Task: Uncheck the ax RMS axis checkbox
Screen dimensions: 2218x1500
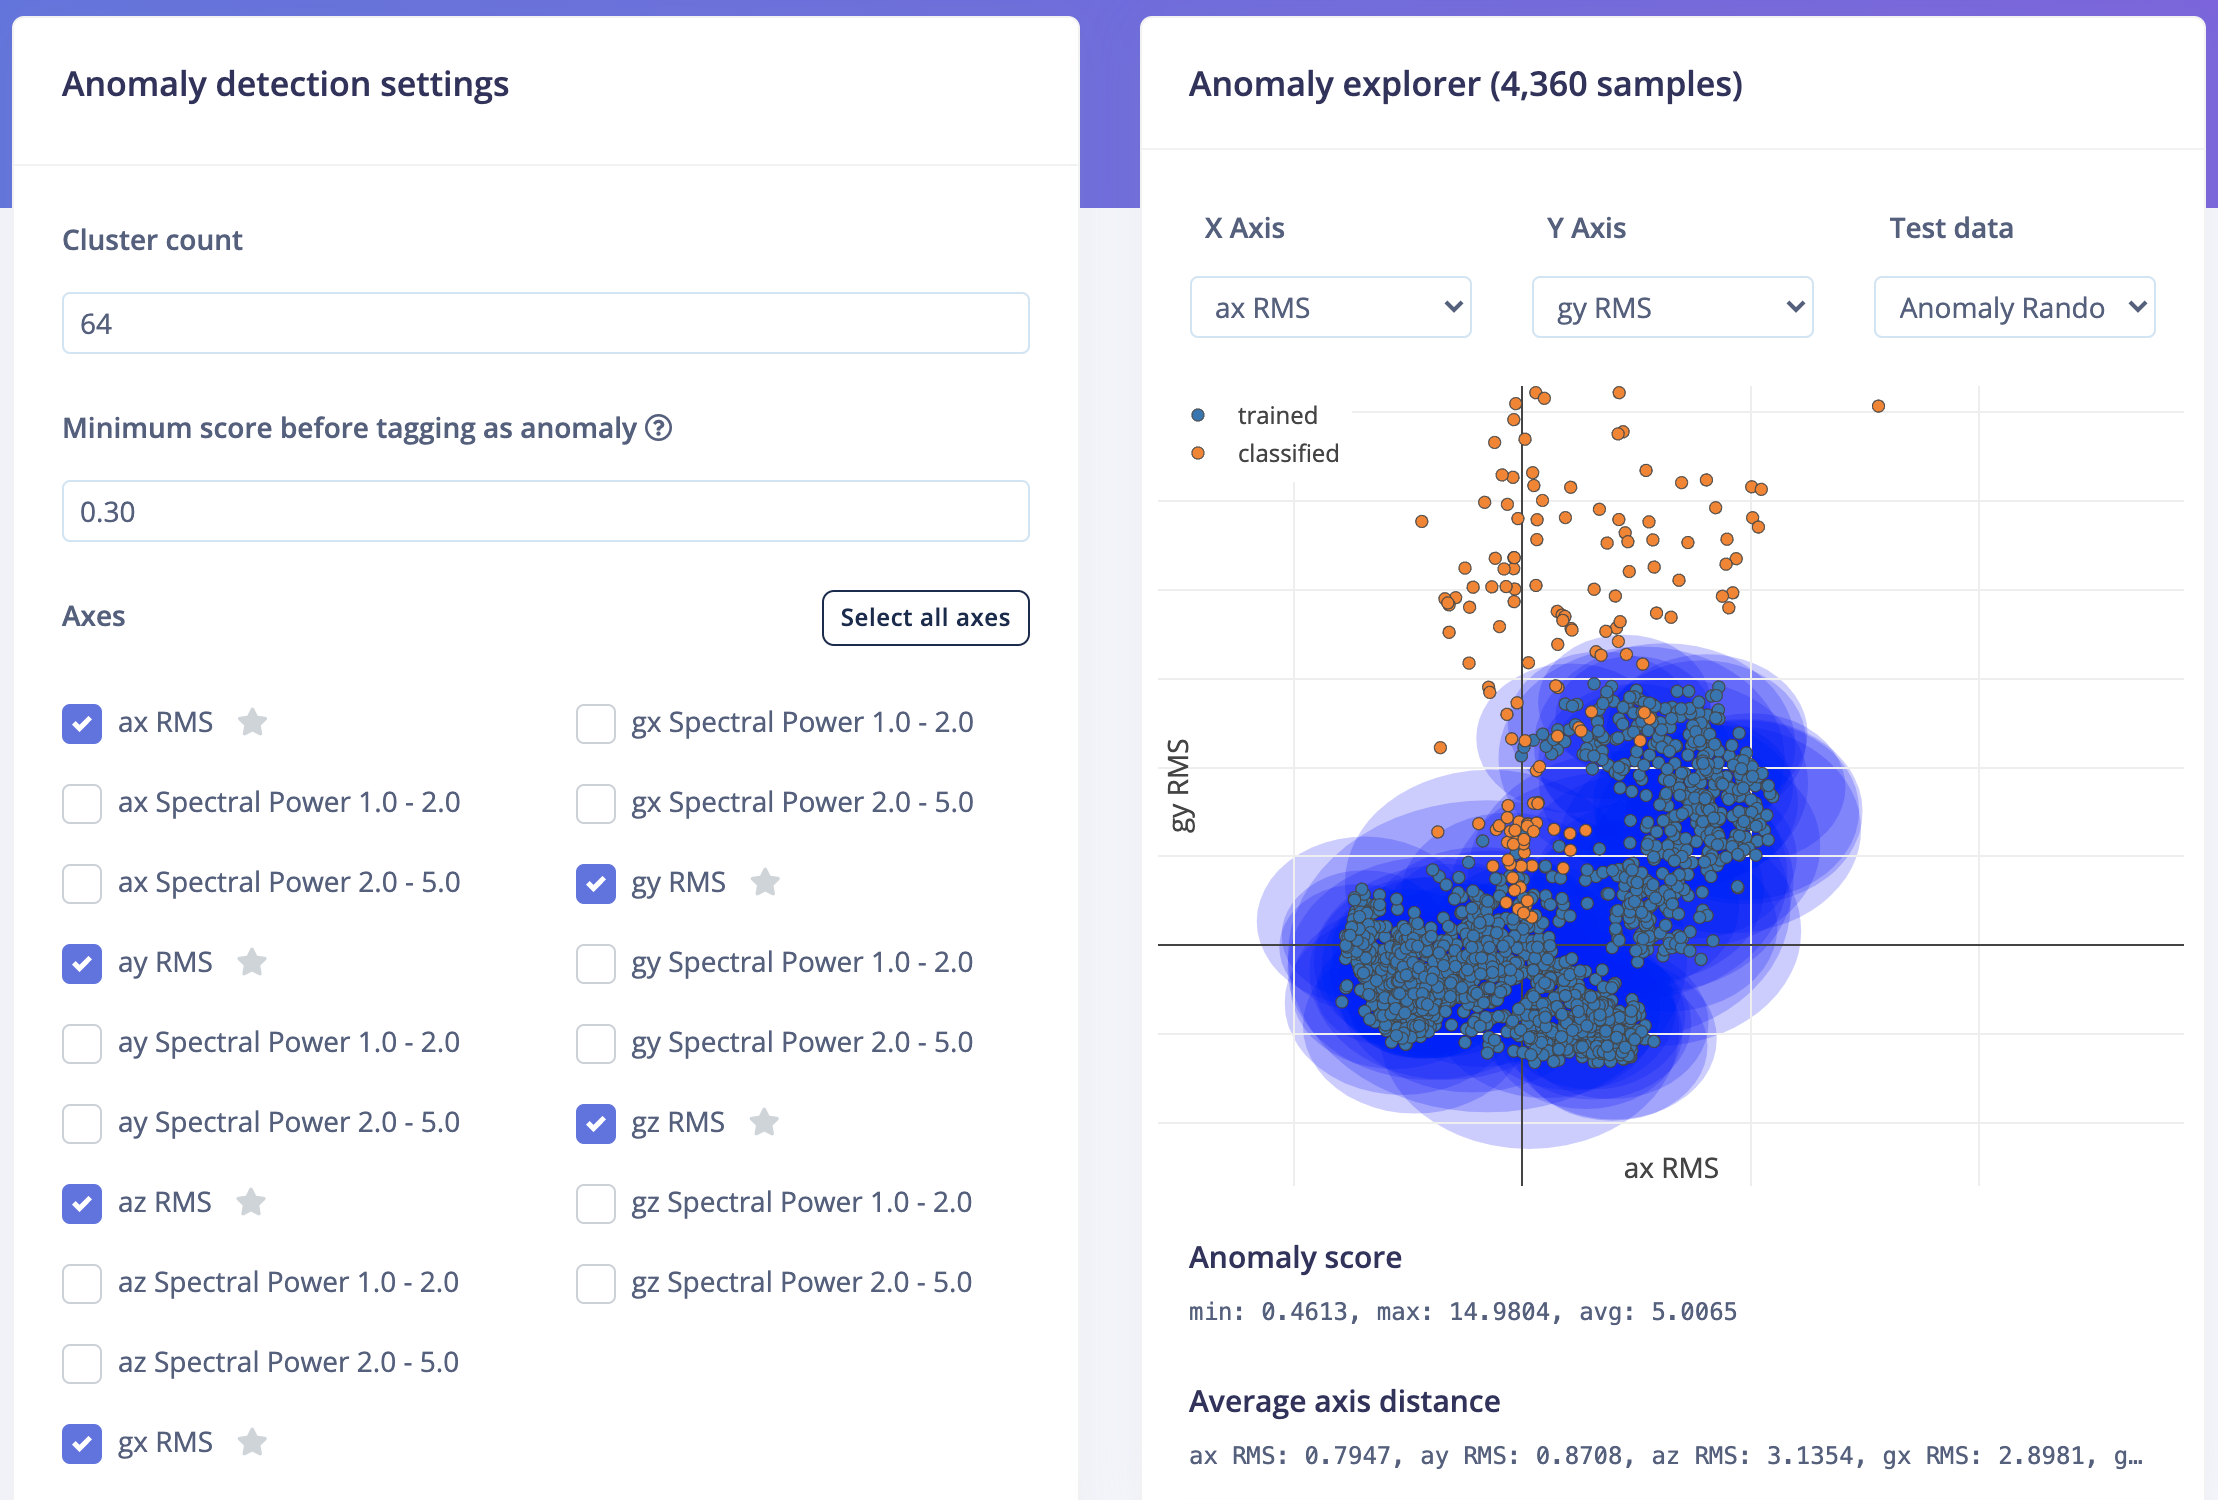Action: tap(82, 723)
